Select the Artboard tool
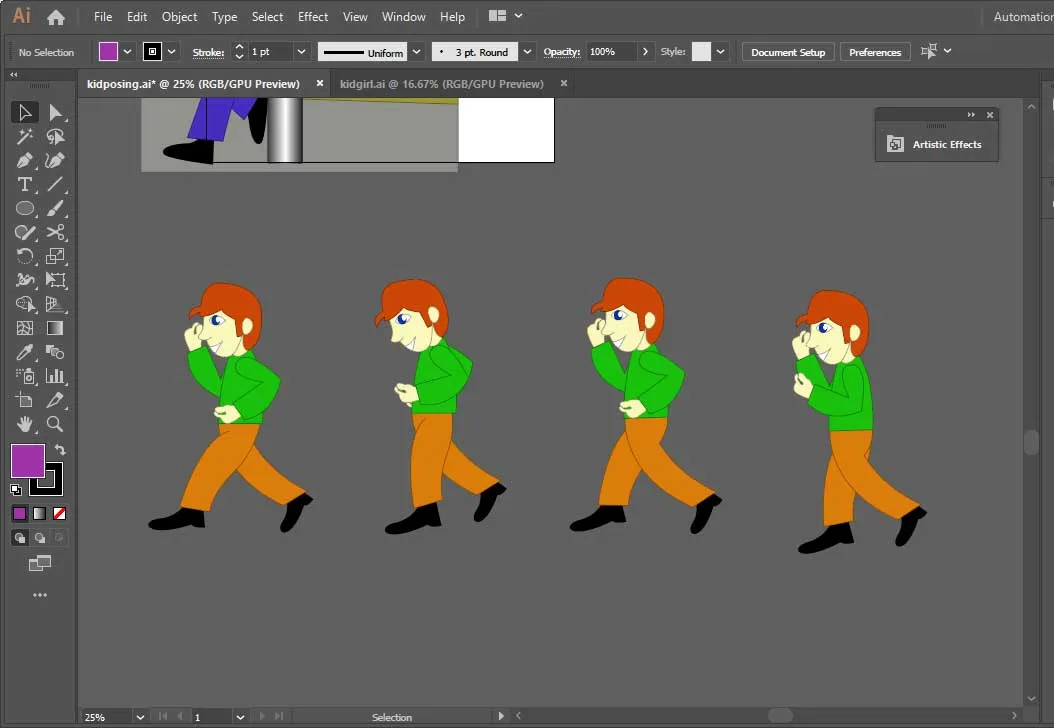 [x=25, y=400]
